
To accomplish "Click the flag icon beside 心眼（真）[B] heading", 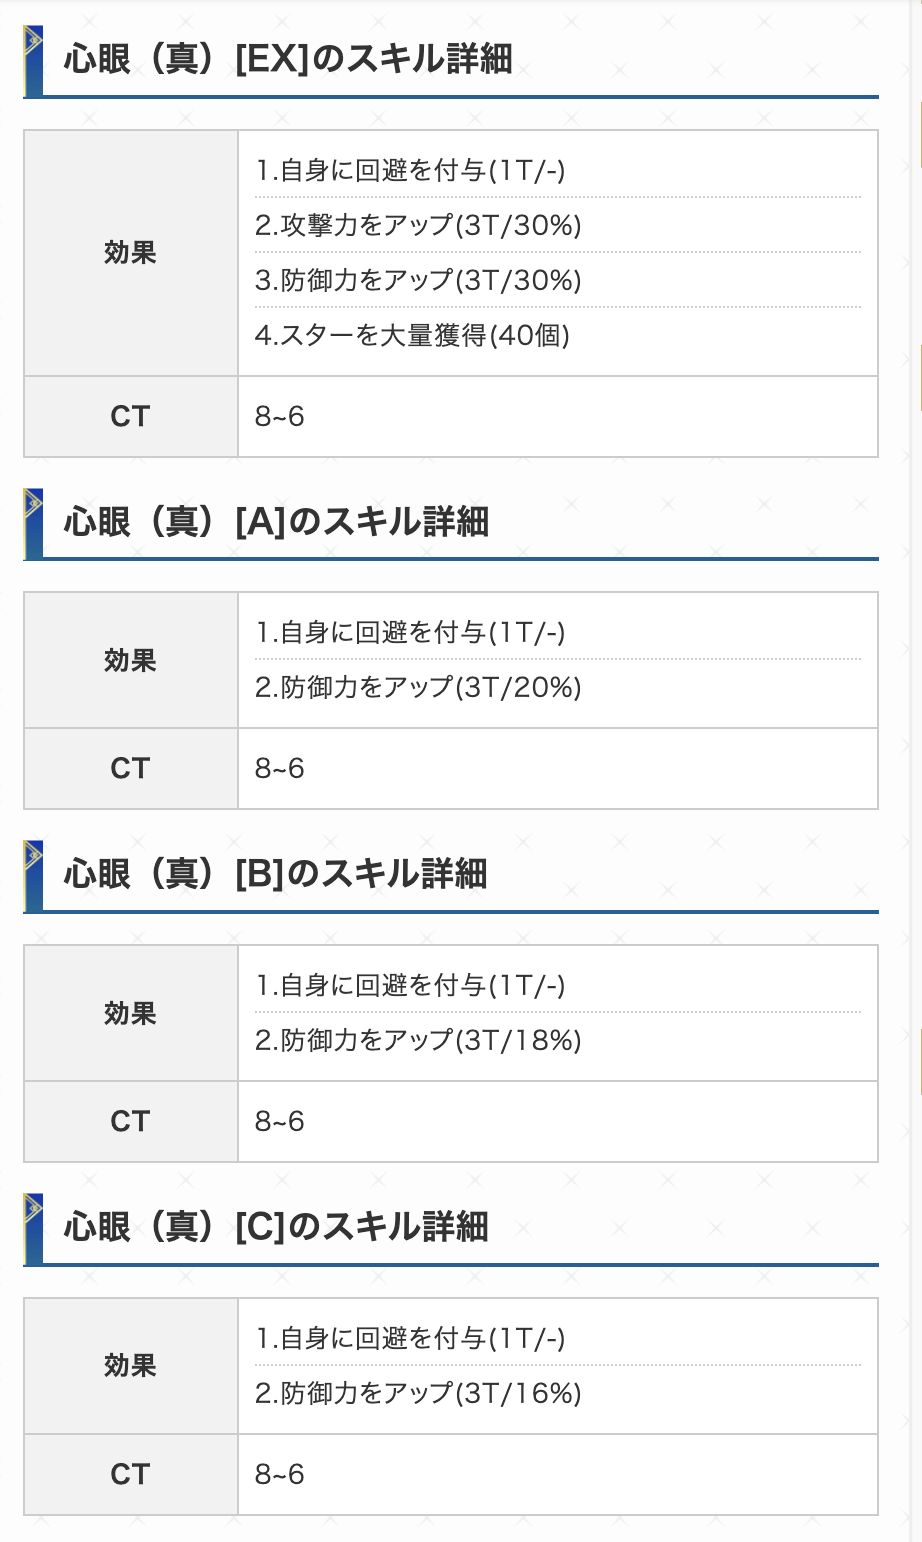I will pyautogui.click(x=33, y=876).
